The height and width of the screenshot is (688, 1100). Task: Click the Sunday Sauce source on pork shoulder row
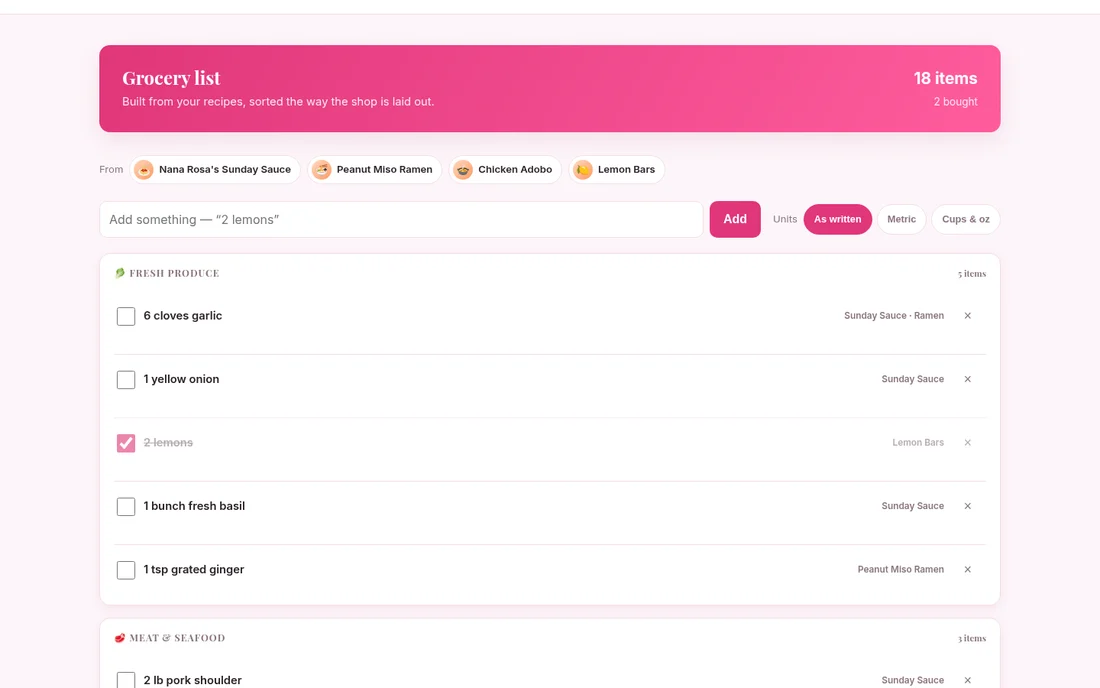point(913,680)
